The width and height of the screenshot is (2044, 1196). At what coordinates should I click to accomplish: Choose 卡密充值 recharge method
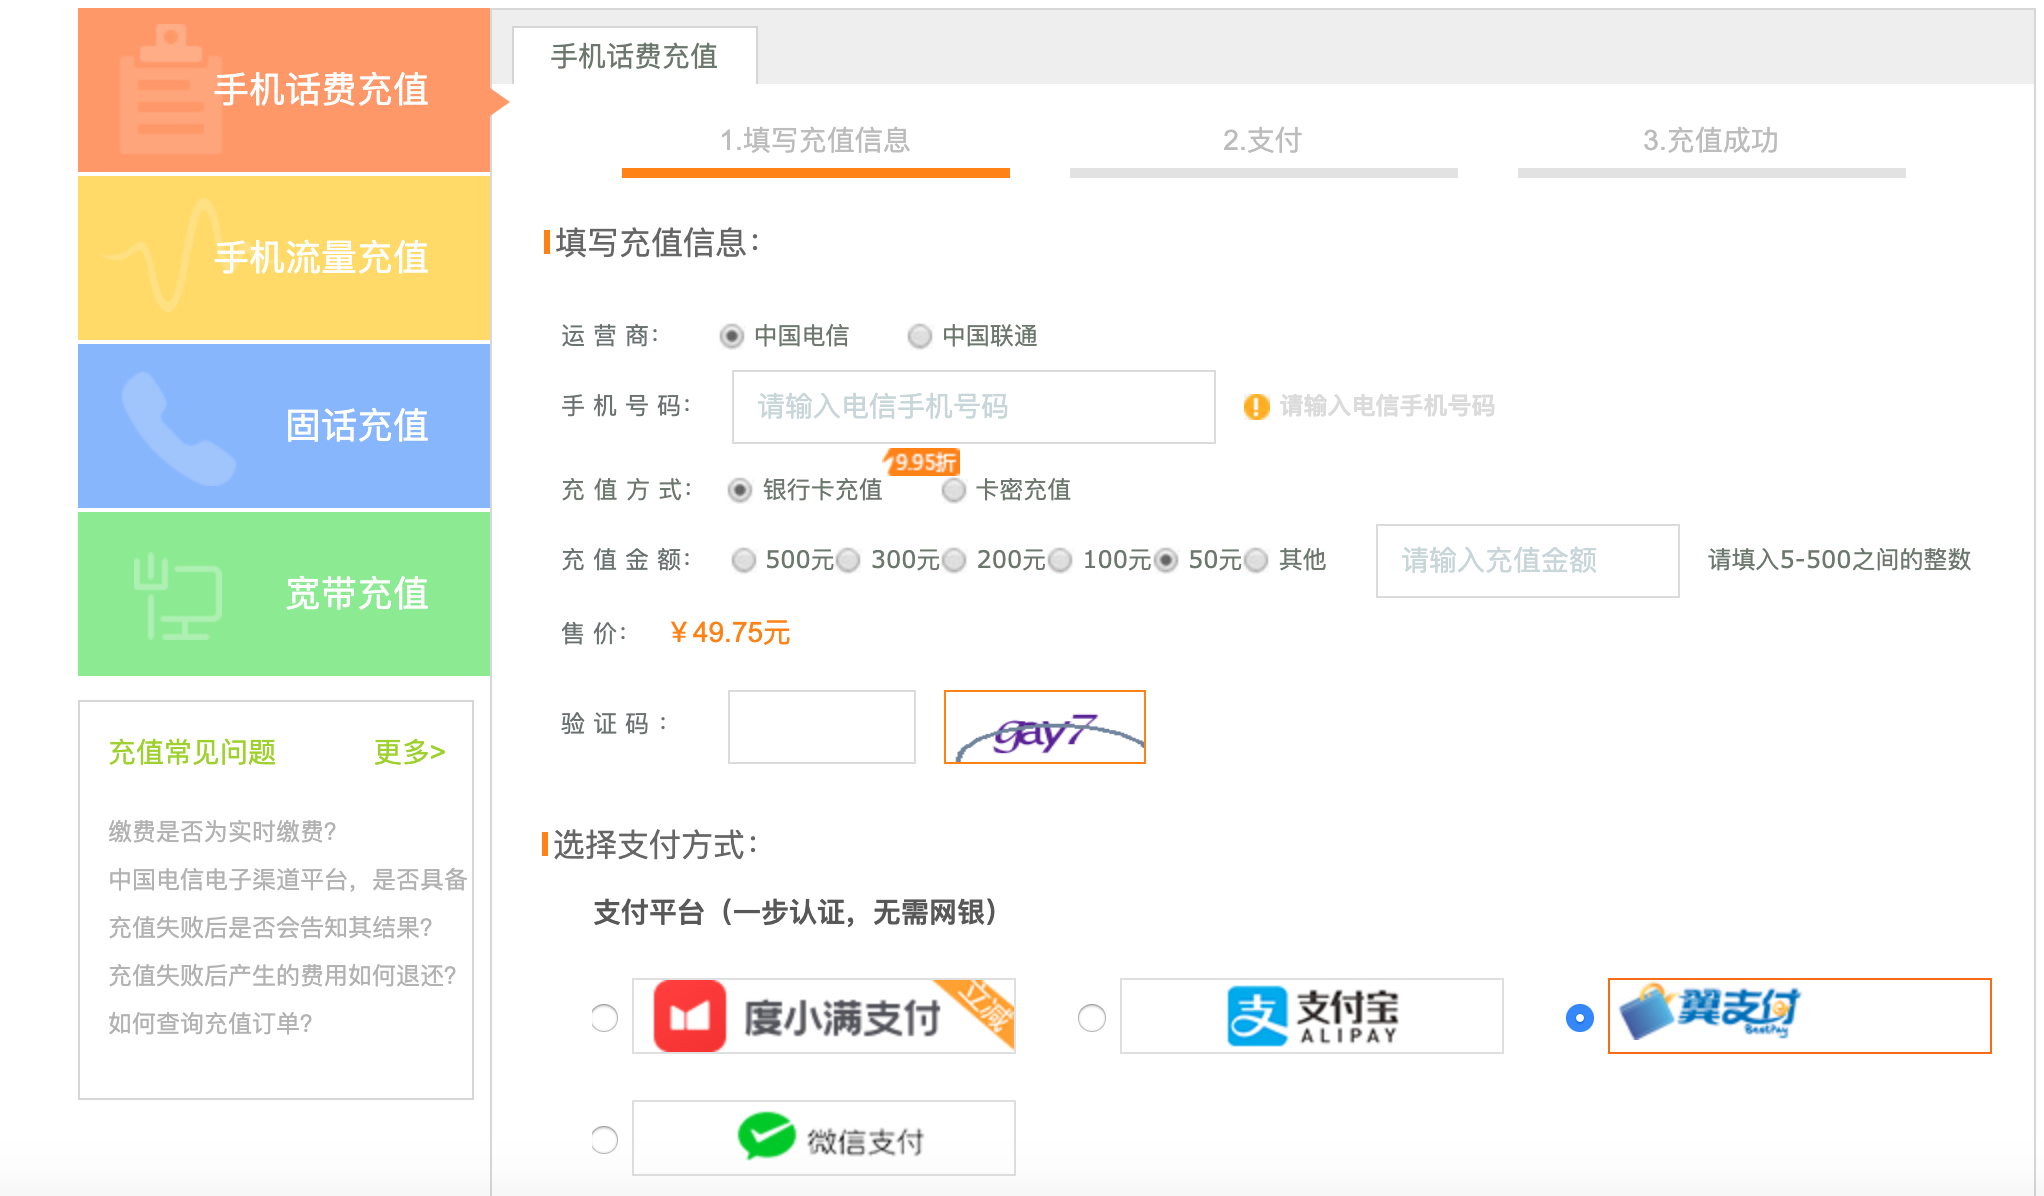tap(954, 490)
